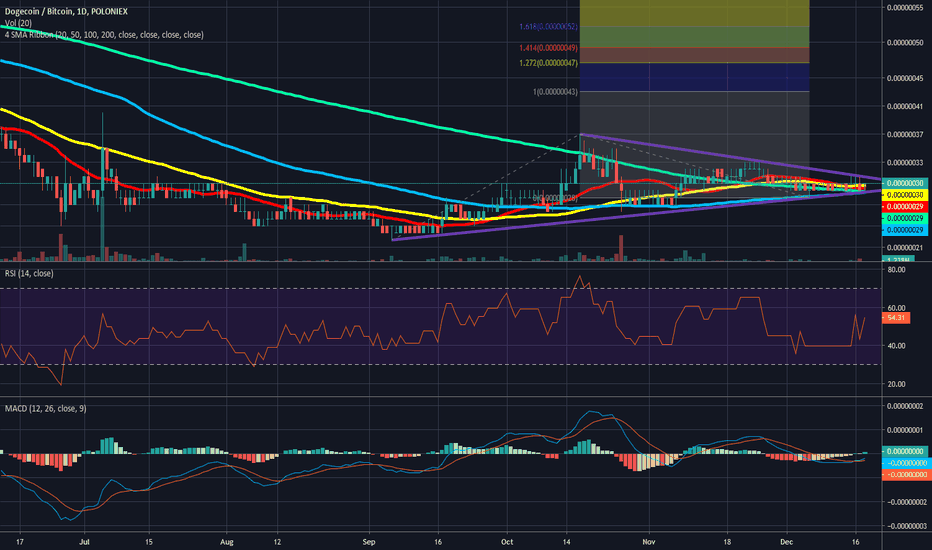Image resolution: width=932 pixels, height=550 pixels.
Task: Click the blue 0.00000029 SMA price tag
Action: [x=905, y=230]
